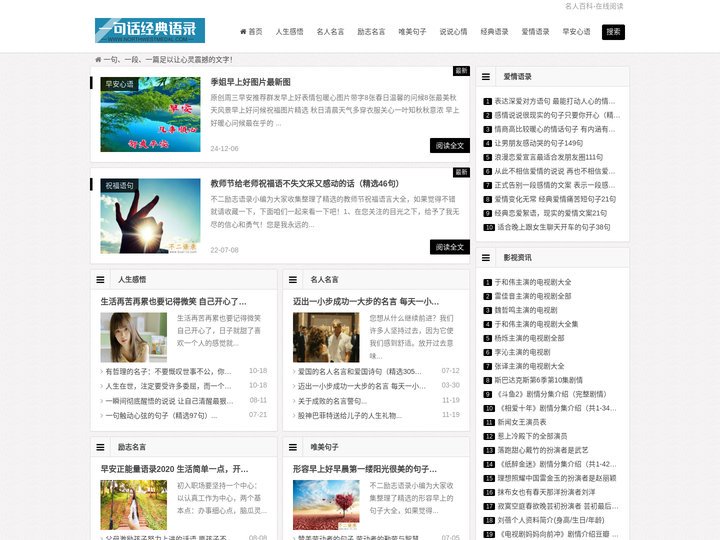
Task: Open article 教师节给老师祝福语不失文采又感动的话
Action: 305,184
